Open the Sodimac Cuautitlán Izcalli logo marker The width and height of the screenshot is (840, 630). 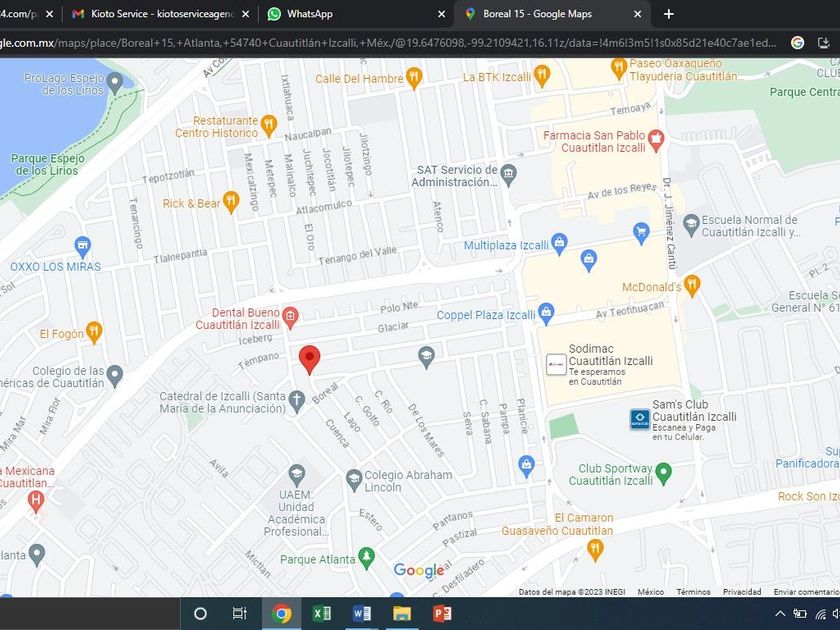(x=555, y=365)
